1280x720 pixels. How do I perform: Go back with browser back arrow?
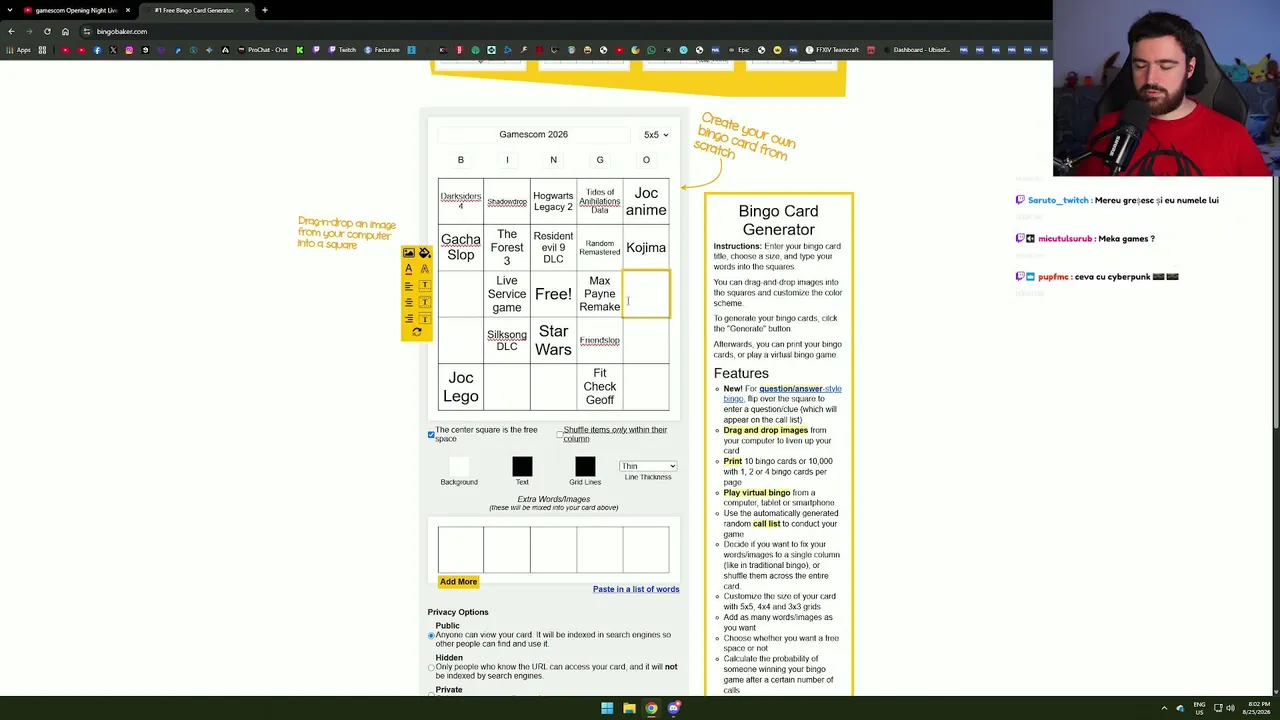(x=11, y=32)
